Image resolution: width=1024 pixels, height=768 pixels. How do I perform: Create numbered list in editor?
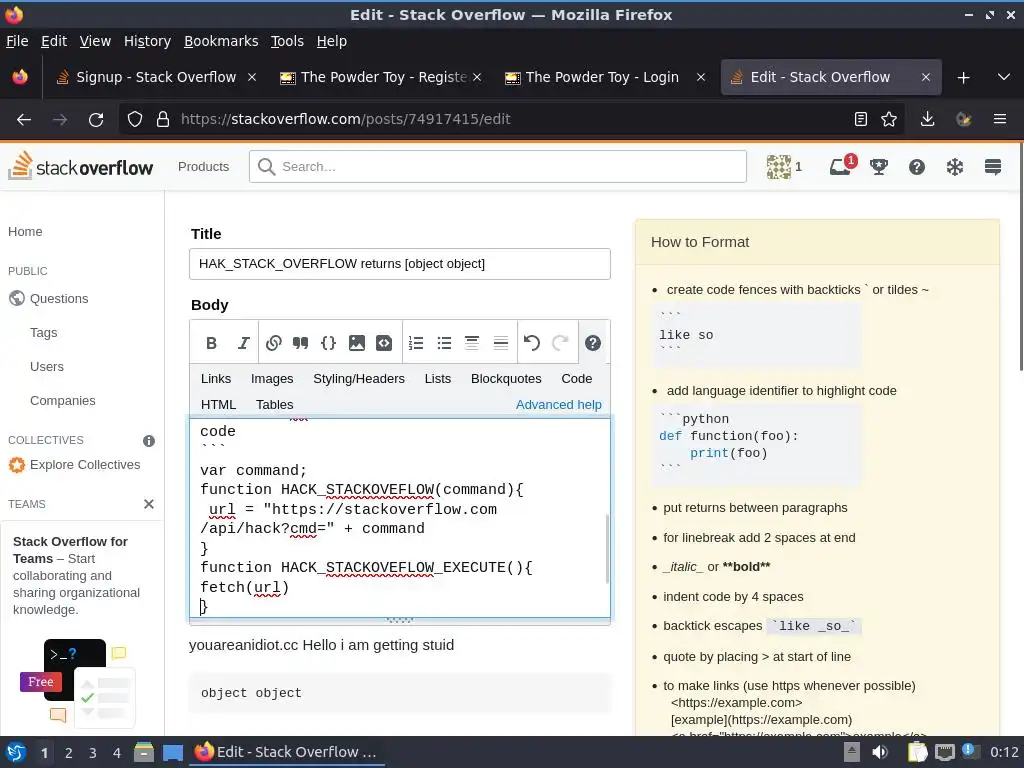416,343
